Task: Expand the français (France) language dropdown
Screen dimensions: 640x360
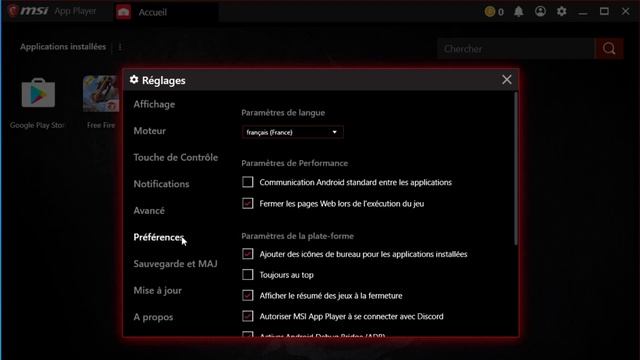Action: [292, 132]
